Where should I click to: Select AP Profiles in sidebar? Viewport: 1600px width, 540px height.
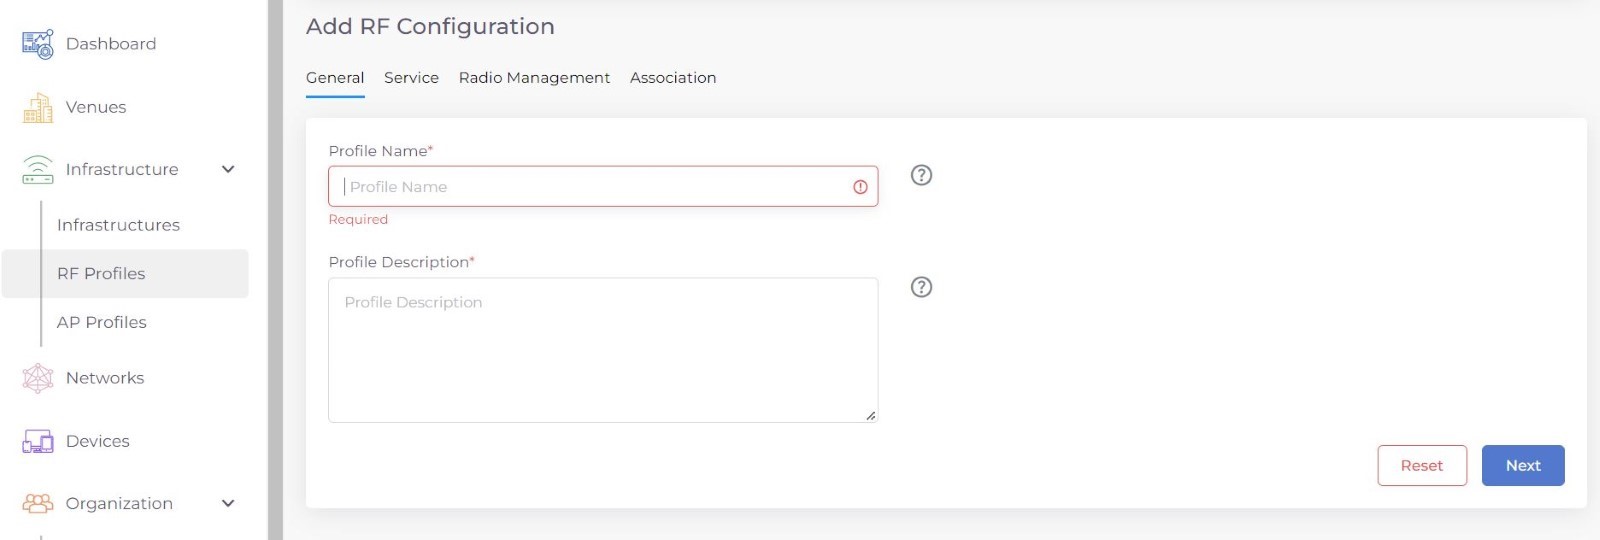(102, 322)
